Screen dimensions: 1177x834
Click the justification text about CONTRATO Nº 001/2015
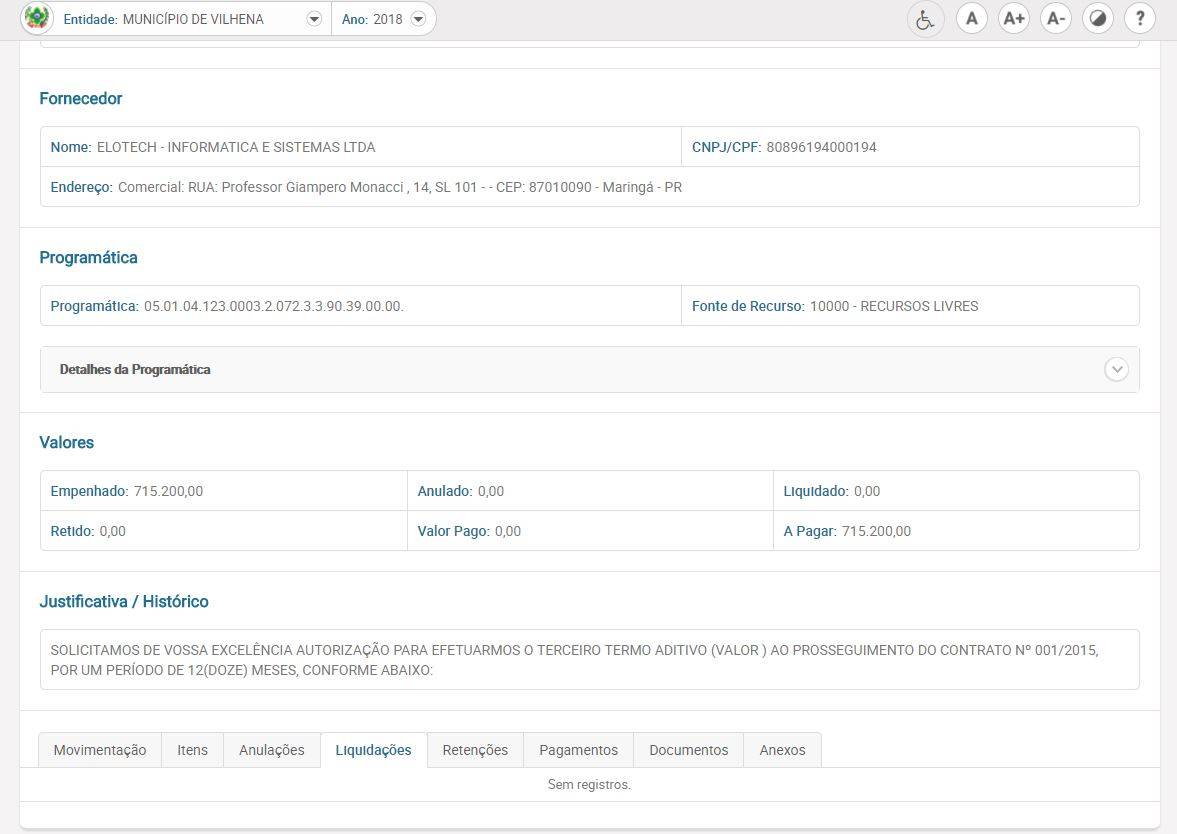pyautogui.click(x=574, y=660)
